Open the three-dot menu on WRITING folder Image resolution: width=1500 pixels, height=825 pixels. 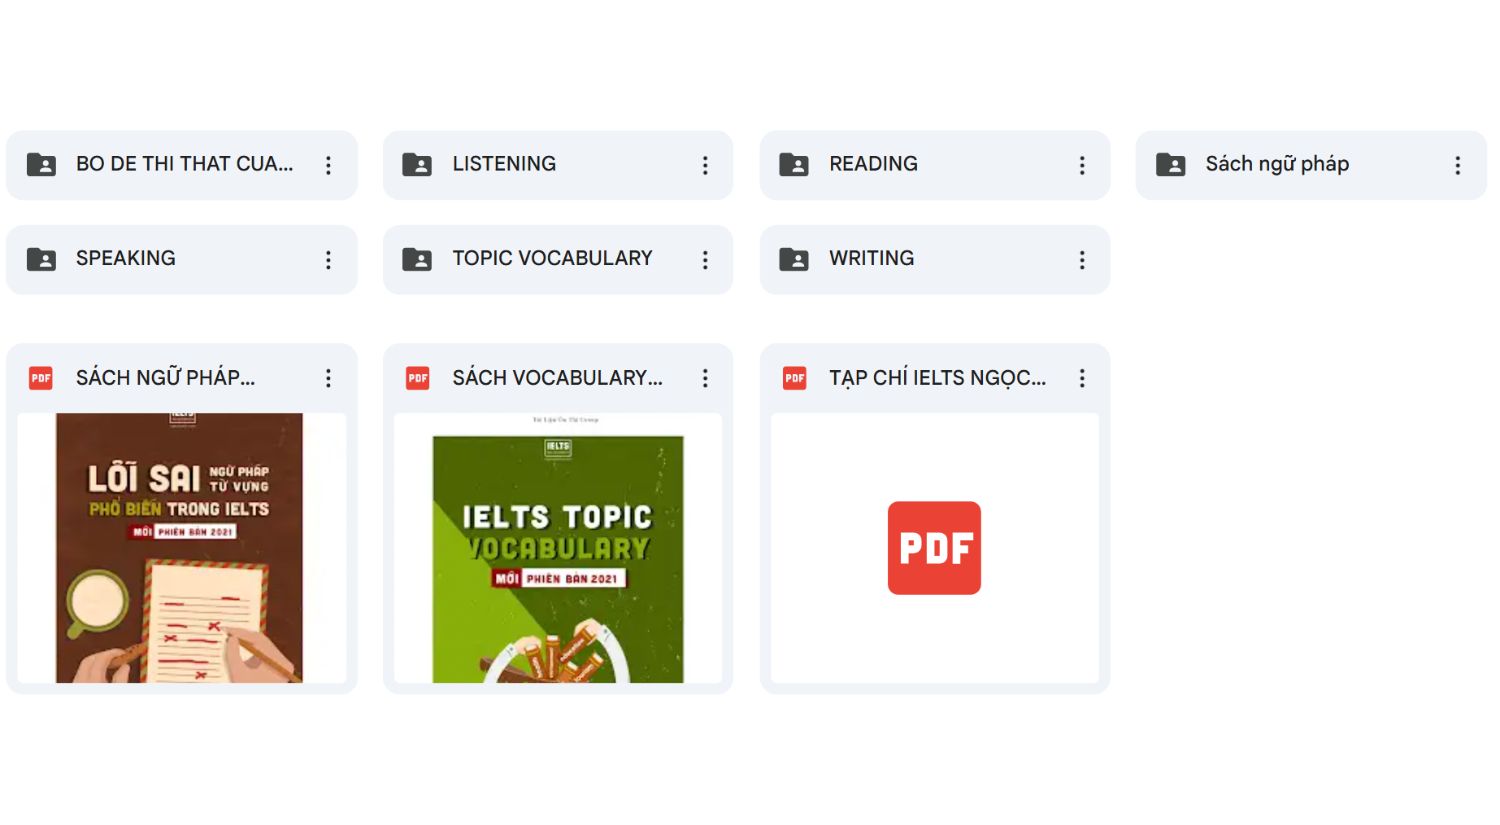(x=1082, y=259)
